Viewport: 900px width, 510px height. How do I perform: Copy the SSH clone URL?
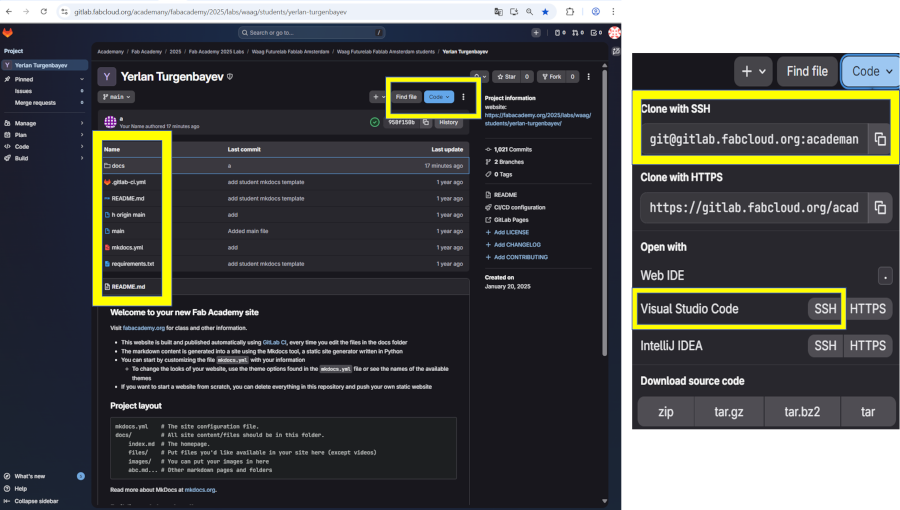tap(880, 139)
